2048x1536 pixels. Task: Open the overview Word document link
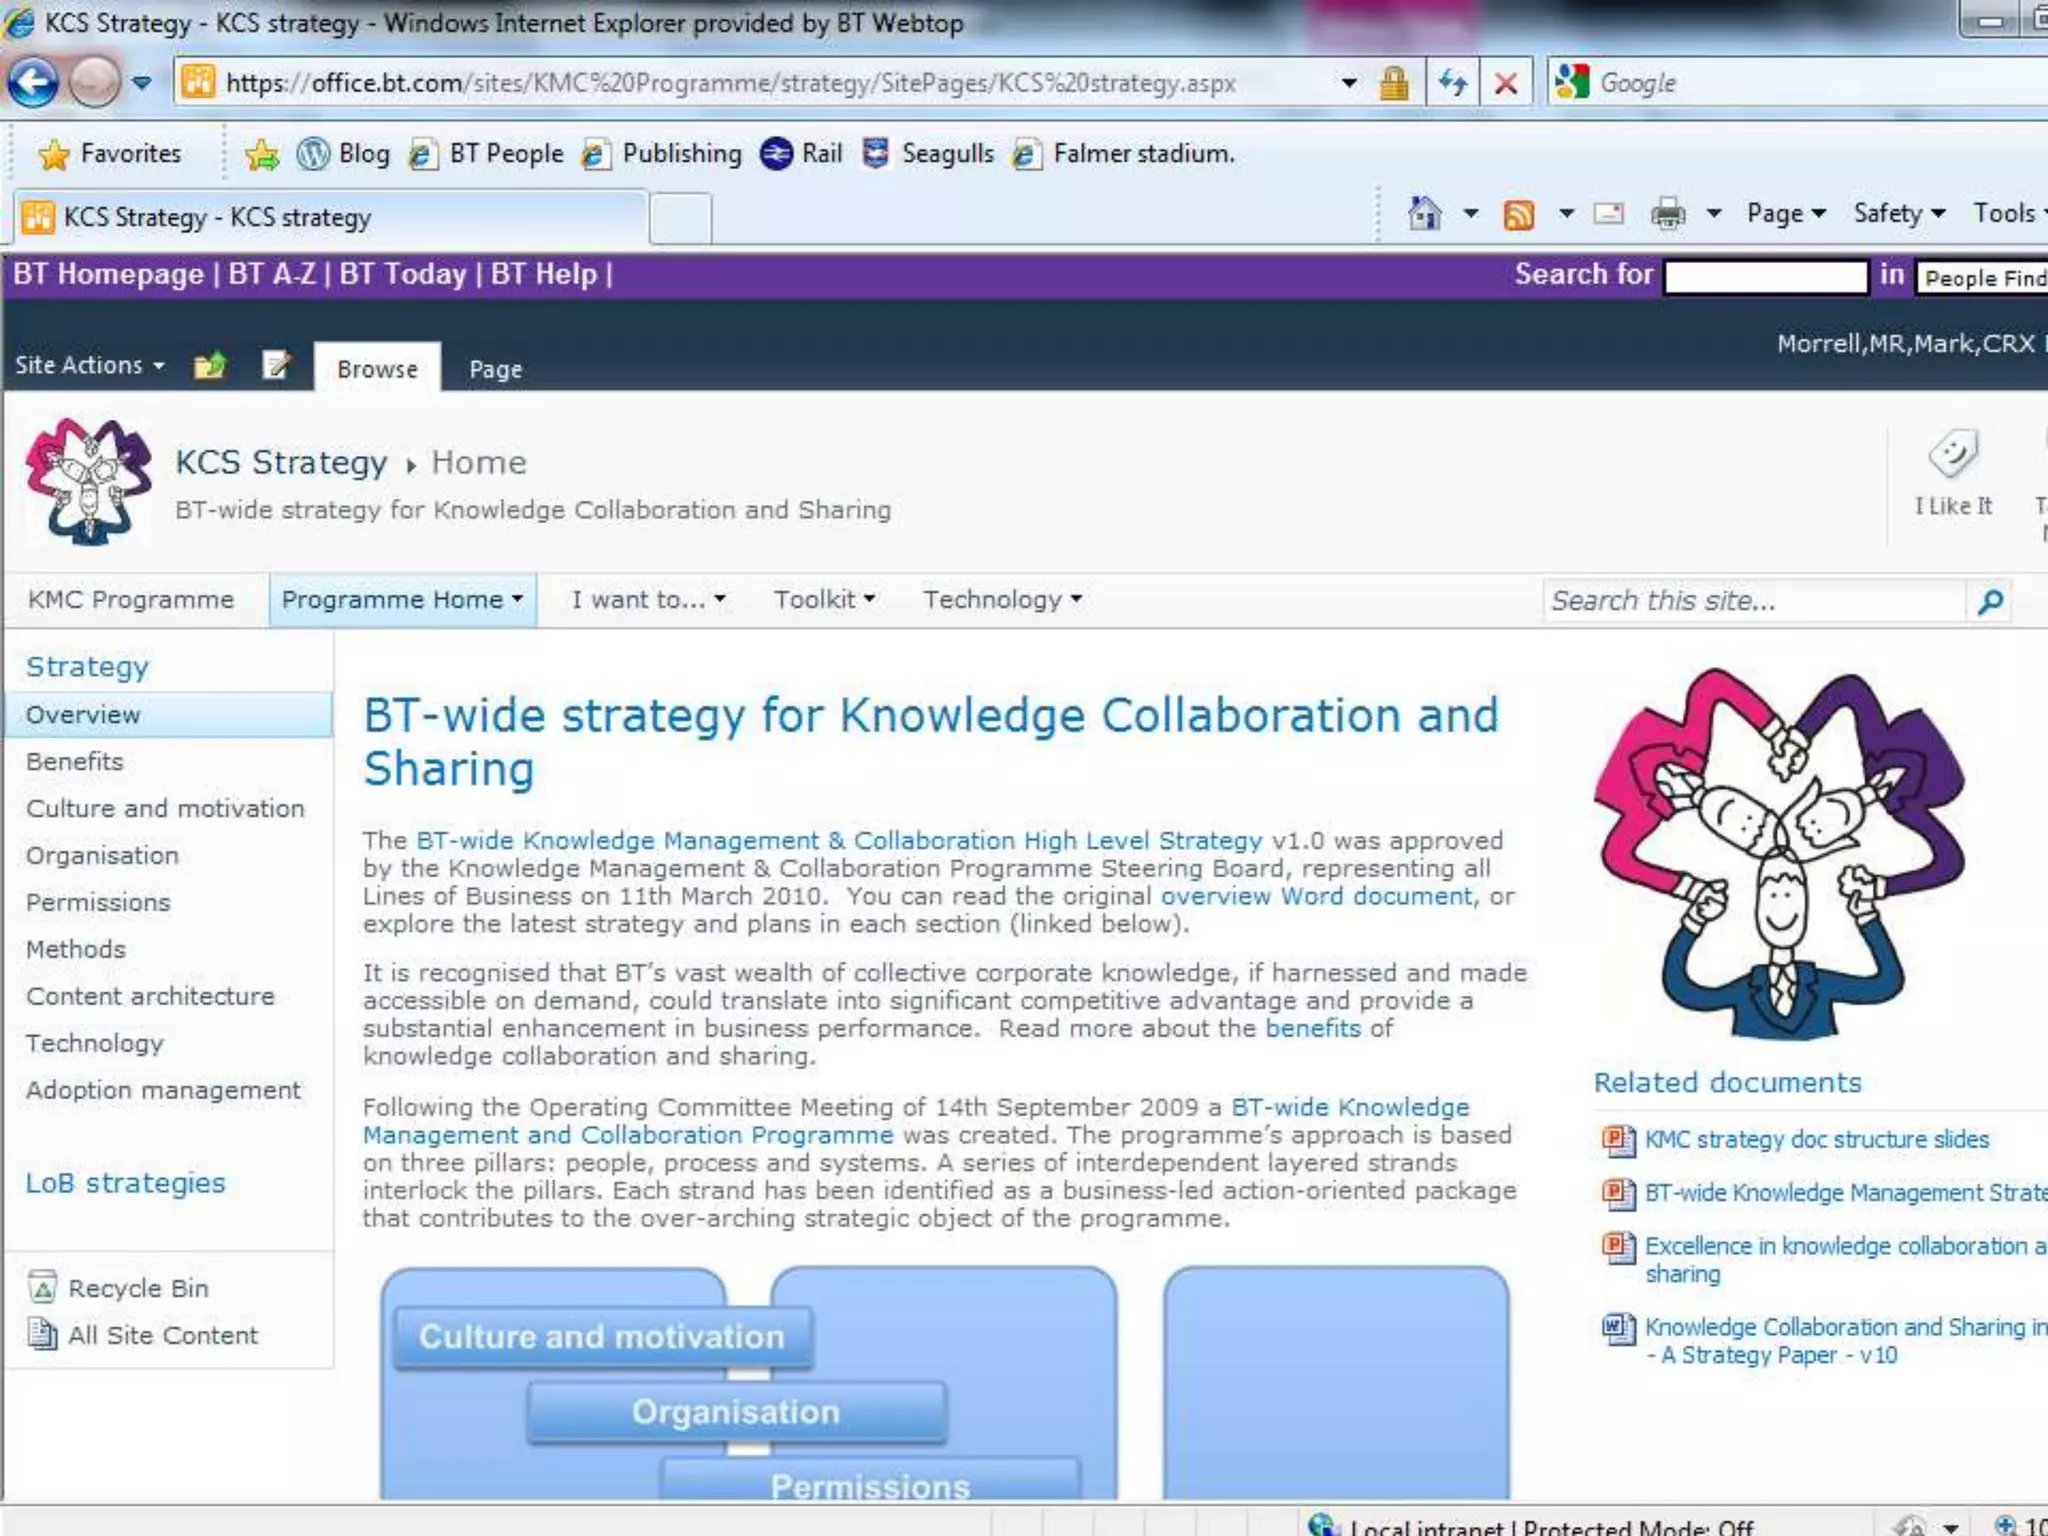point(1317,896)
